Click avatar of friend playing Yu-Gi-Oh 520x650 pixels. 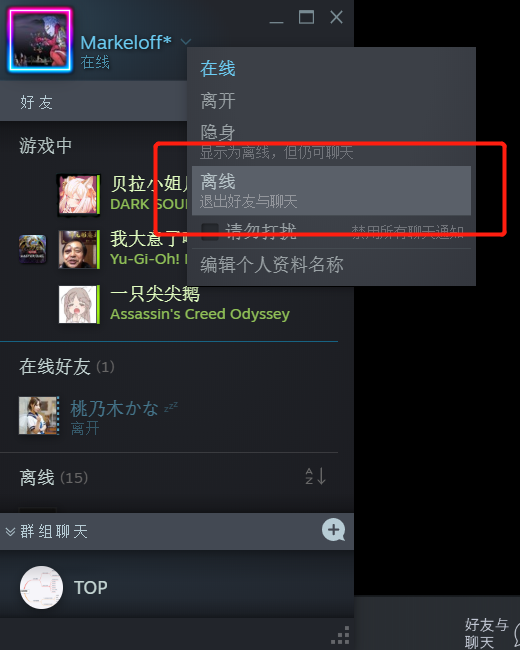point(78,250)
